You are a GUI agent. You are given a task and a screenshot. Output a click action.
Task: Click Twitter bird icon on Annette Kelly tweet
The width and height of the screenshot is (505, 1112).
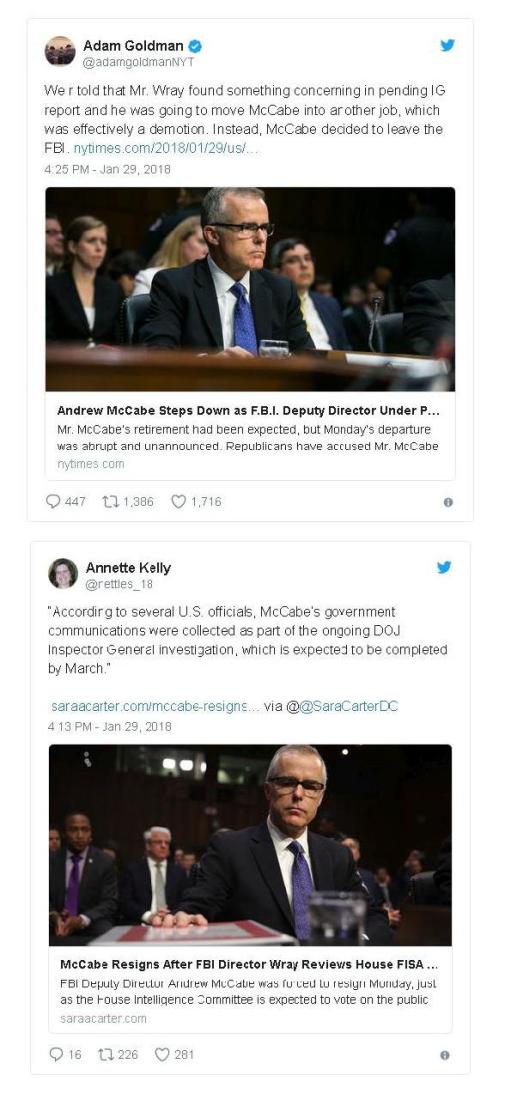444,567
